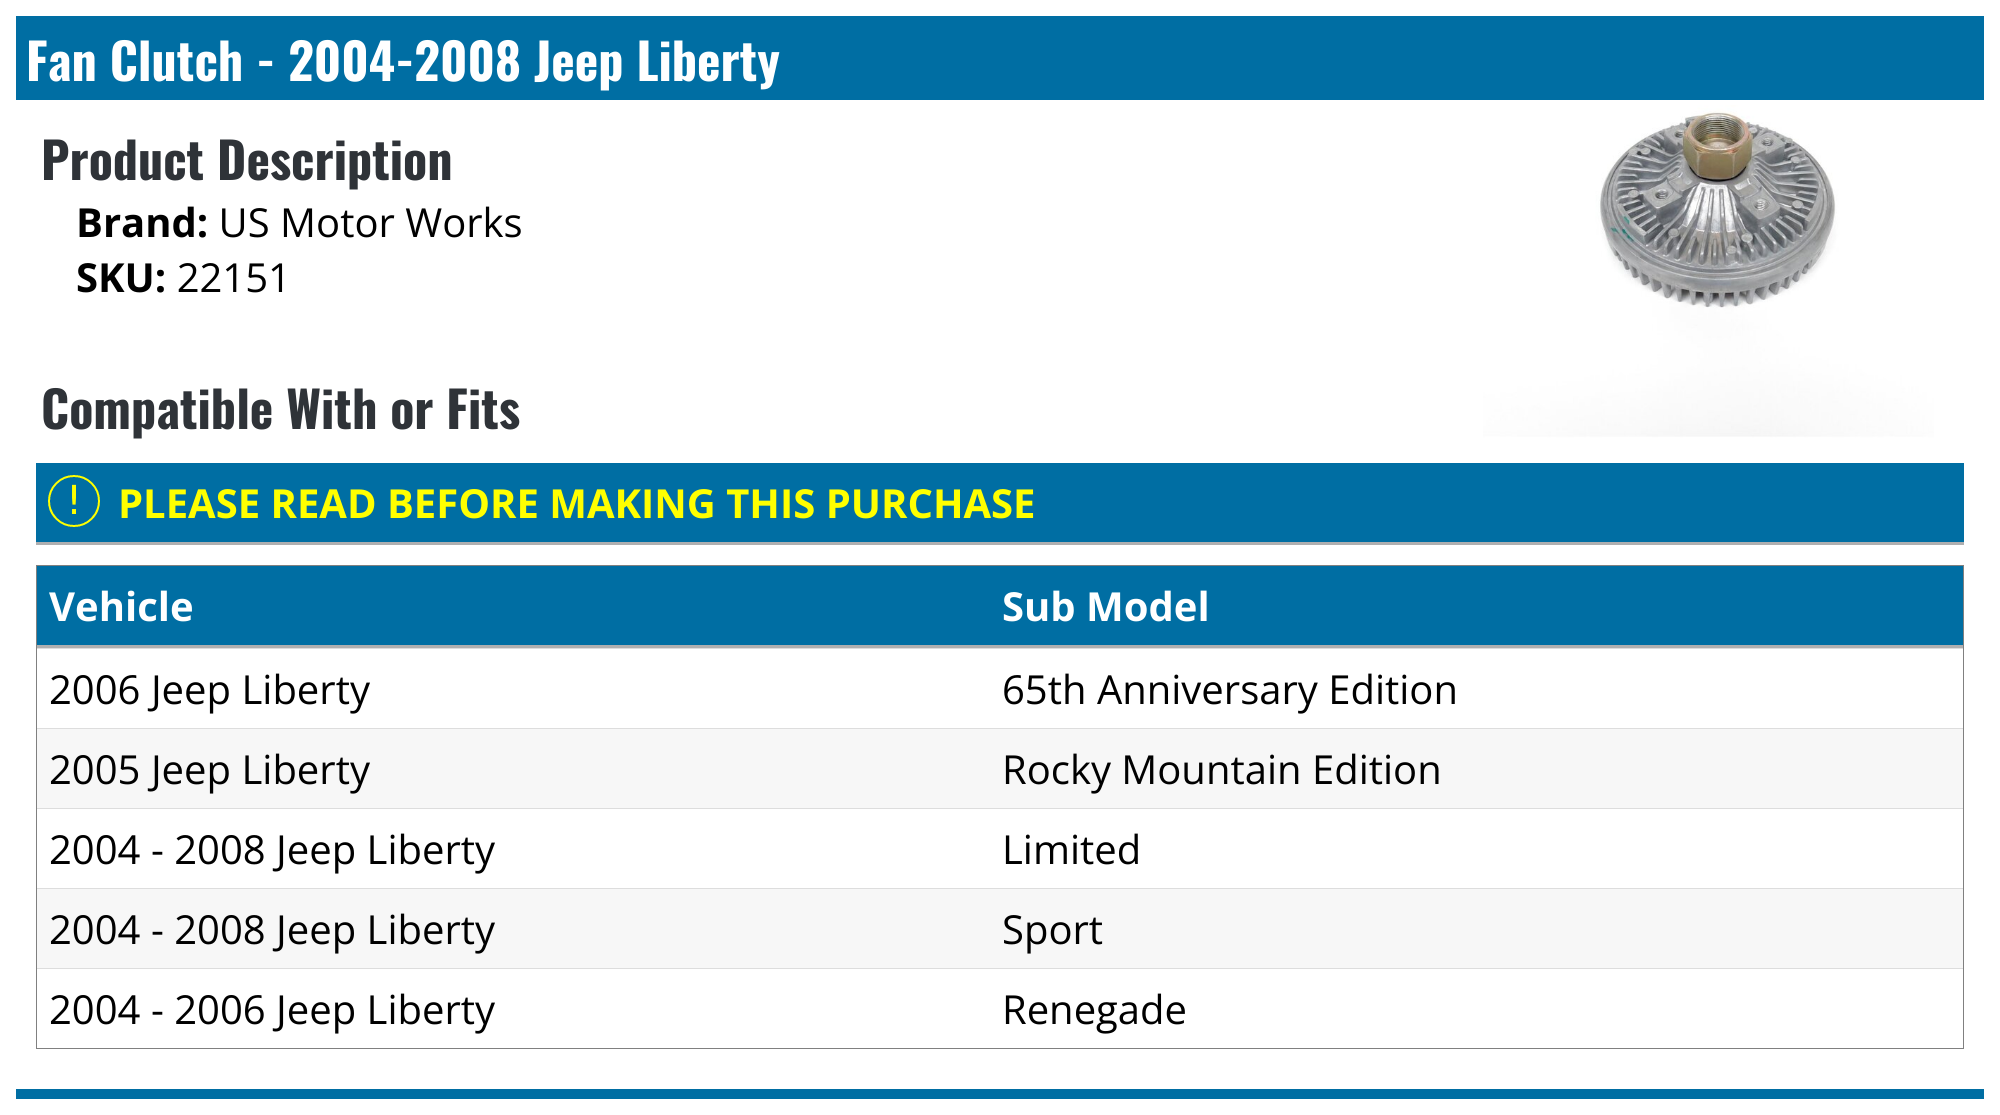This screenshot has width=2000, height=1115.
Task: Select the 2006 Jeep Liberty vehicle cell
Action: click(x=209, y=690)
